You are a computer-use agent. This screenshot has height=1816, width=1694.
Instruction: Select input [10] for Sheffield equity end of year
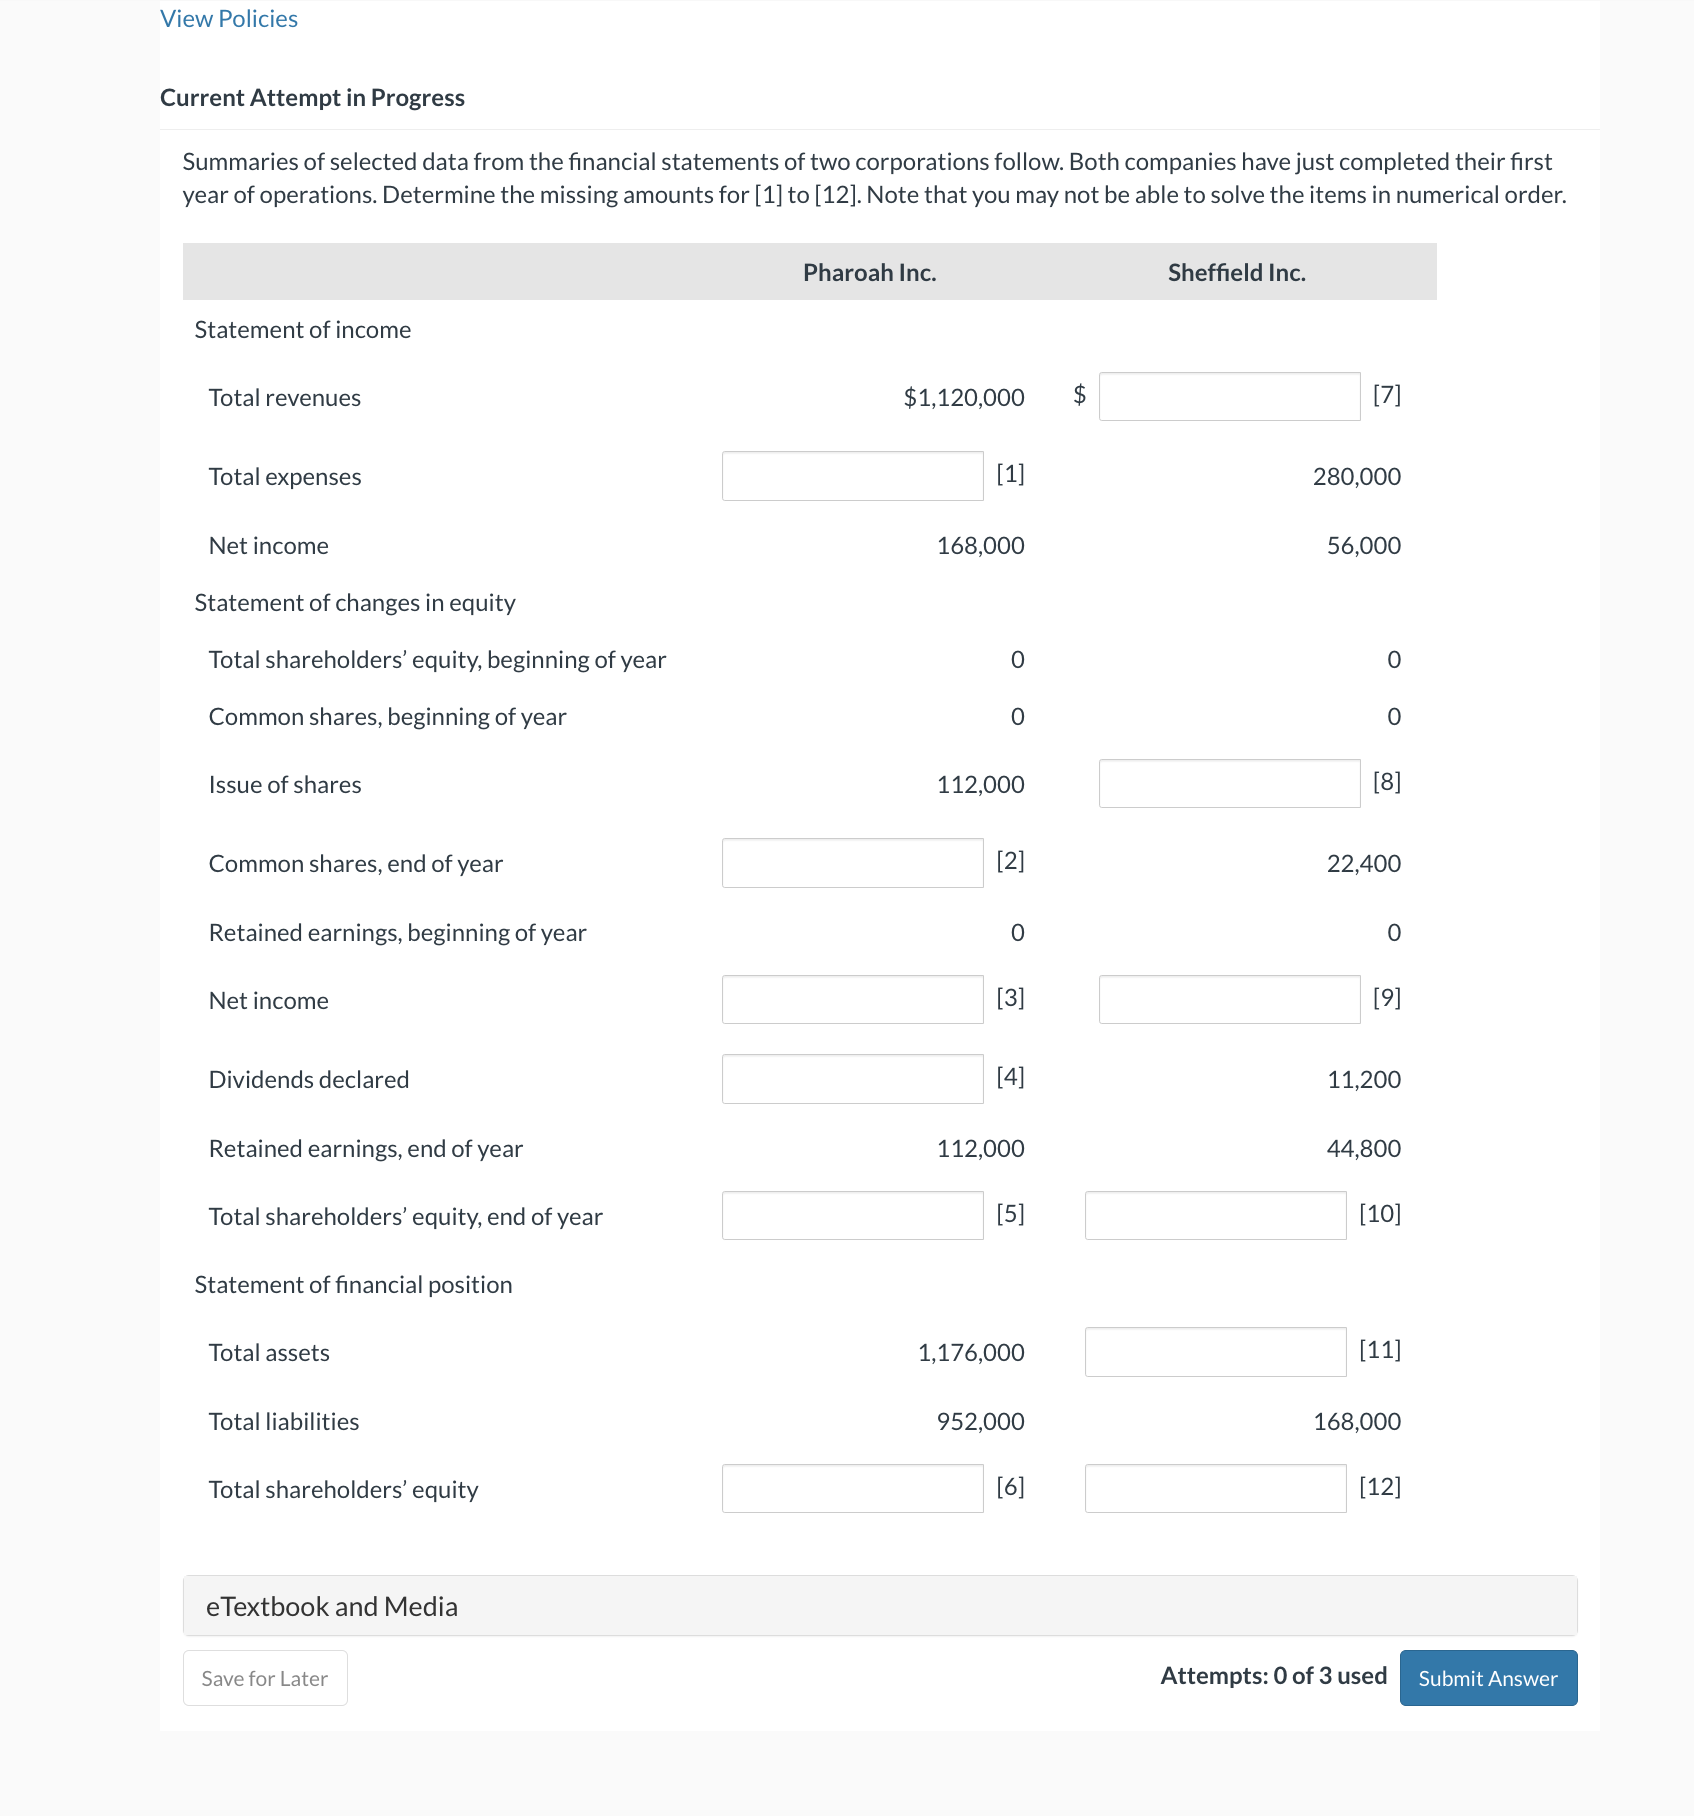click(x=1214, y=1215)
